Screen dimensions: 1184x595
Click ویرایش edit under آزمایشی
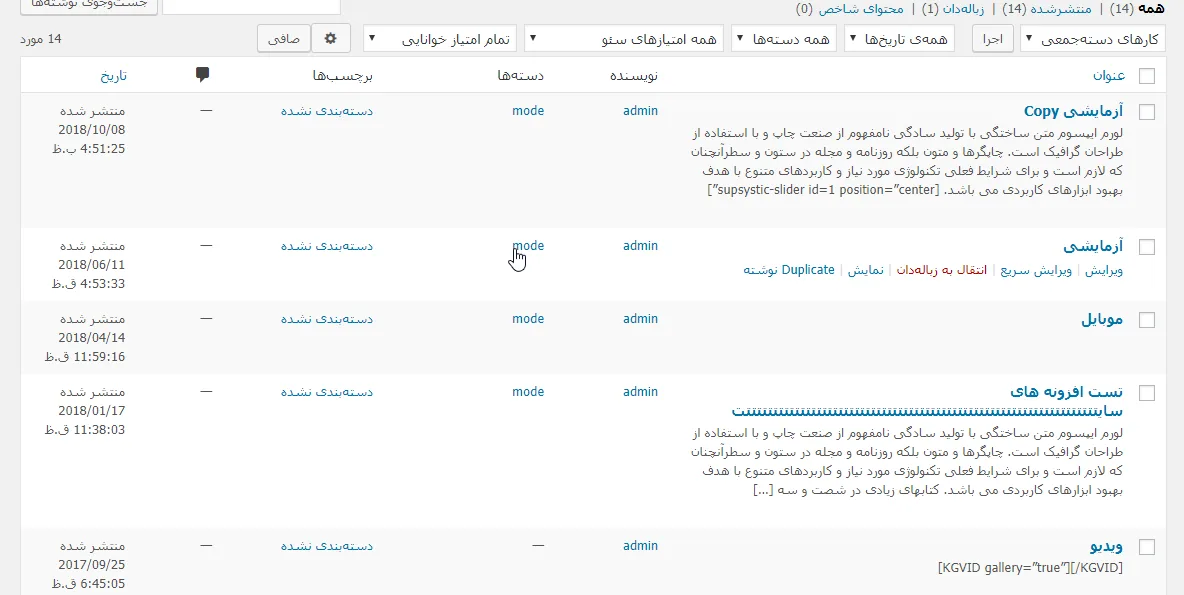point(1104,270)
